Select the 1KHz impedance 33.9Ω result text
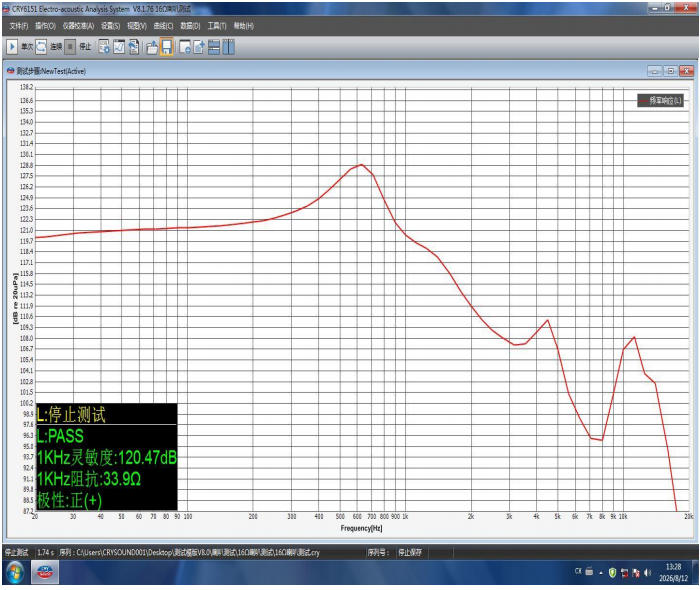Image resolution: width=700 pixels, height=590 pixels. click(x=89, y=479)
